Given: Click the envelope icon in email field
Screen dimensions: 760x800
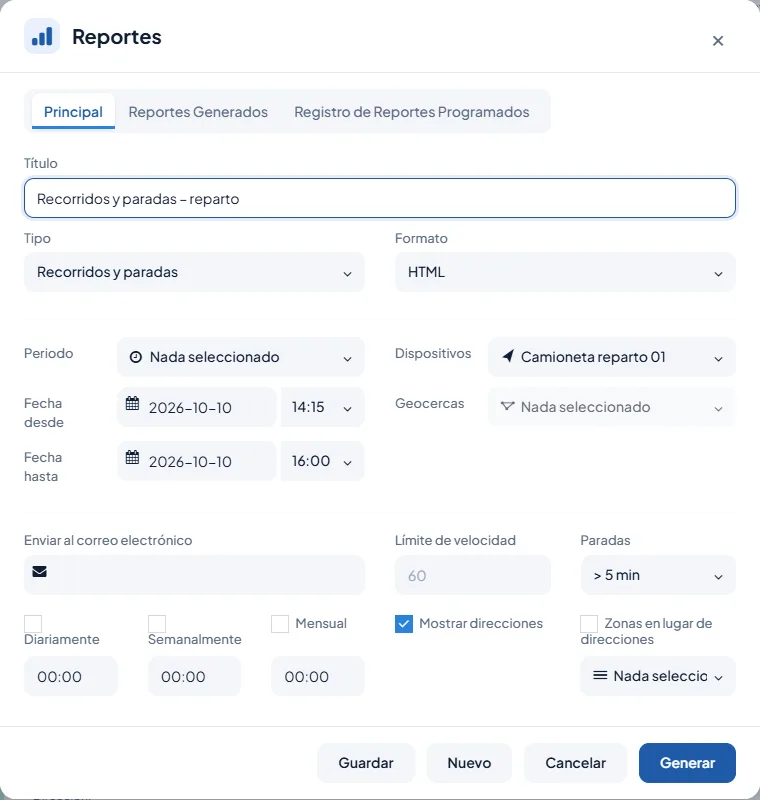Looking at the screenshot, I should click(40, 571).
